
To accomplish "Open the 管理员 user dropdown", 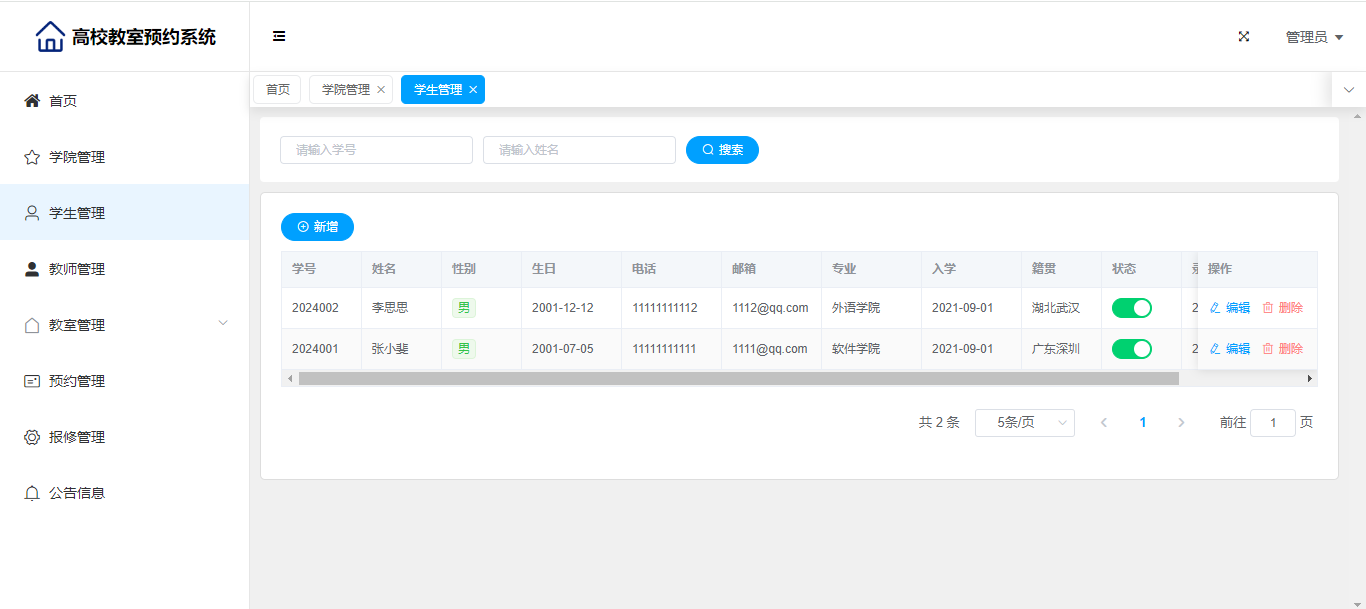I will click(x=1313, y=37).
